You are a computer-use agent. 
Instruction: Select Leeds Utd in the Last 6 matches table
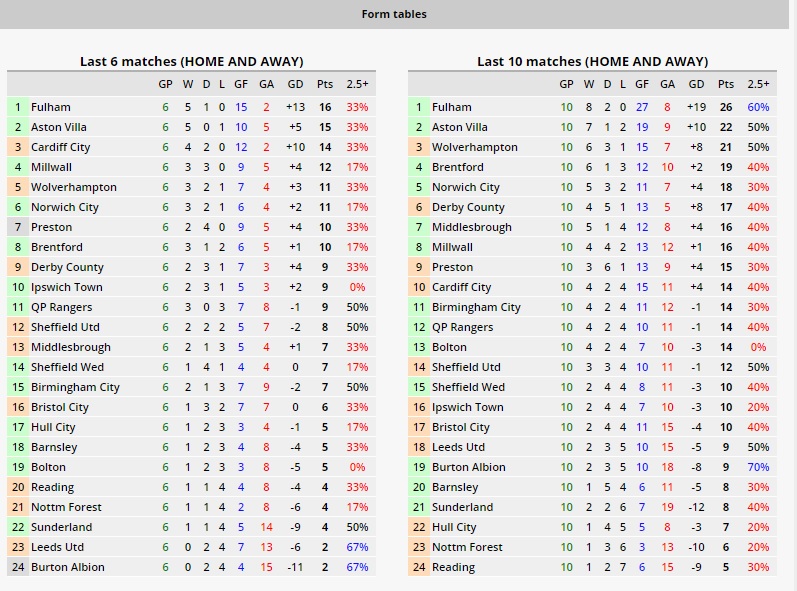point(58,547)
